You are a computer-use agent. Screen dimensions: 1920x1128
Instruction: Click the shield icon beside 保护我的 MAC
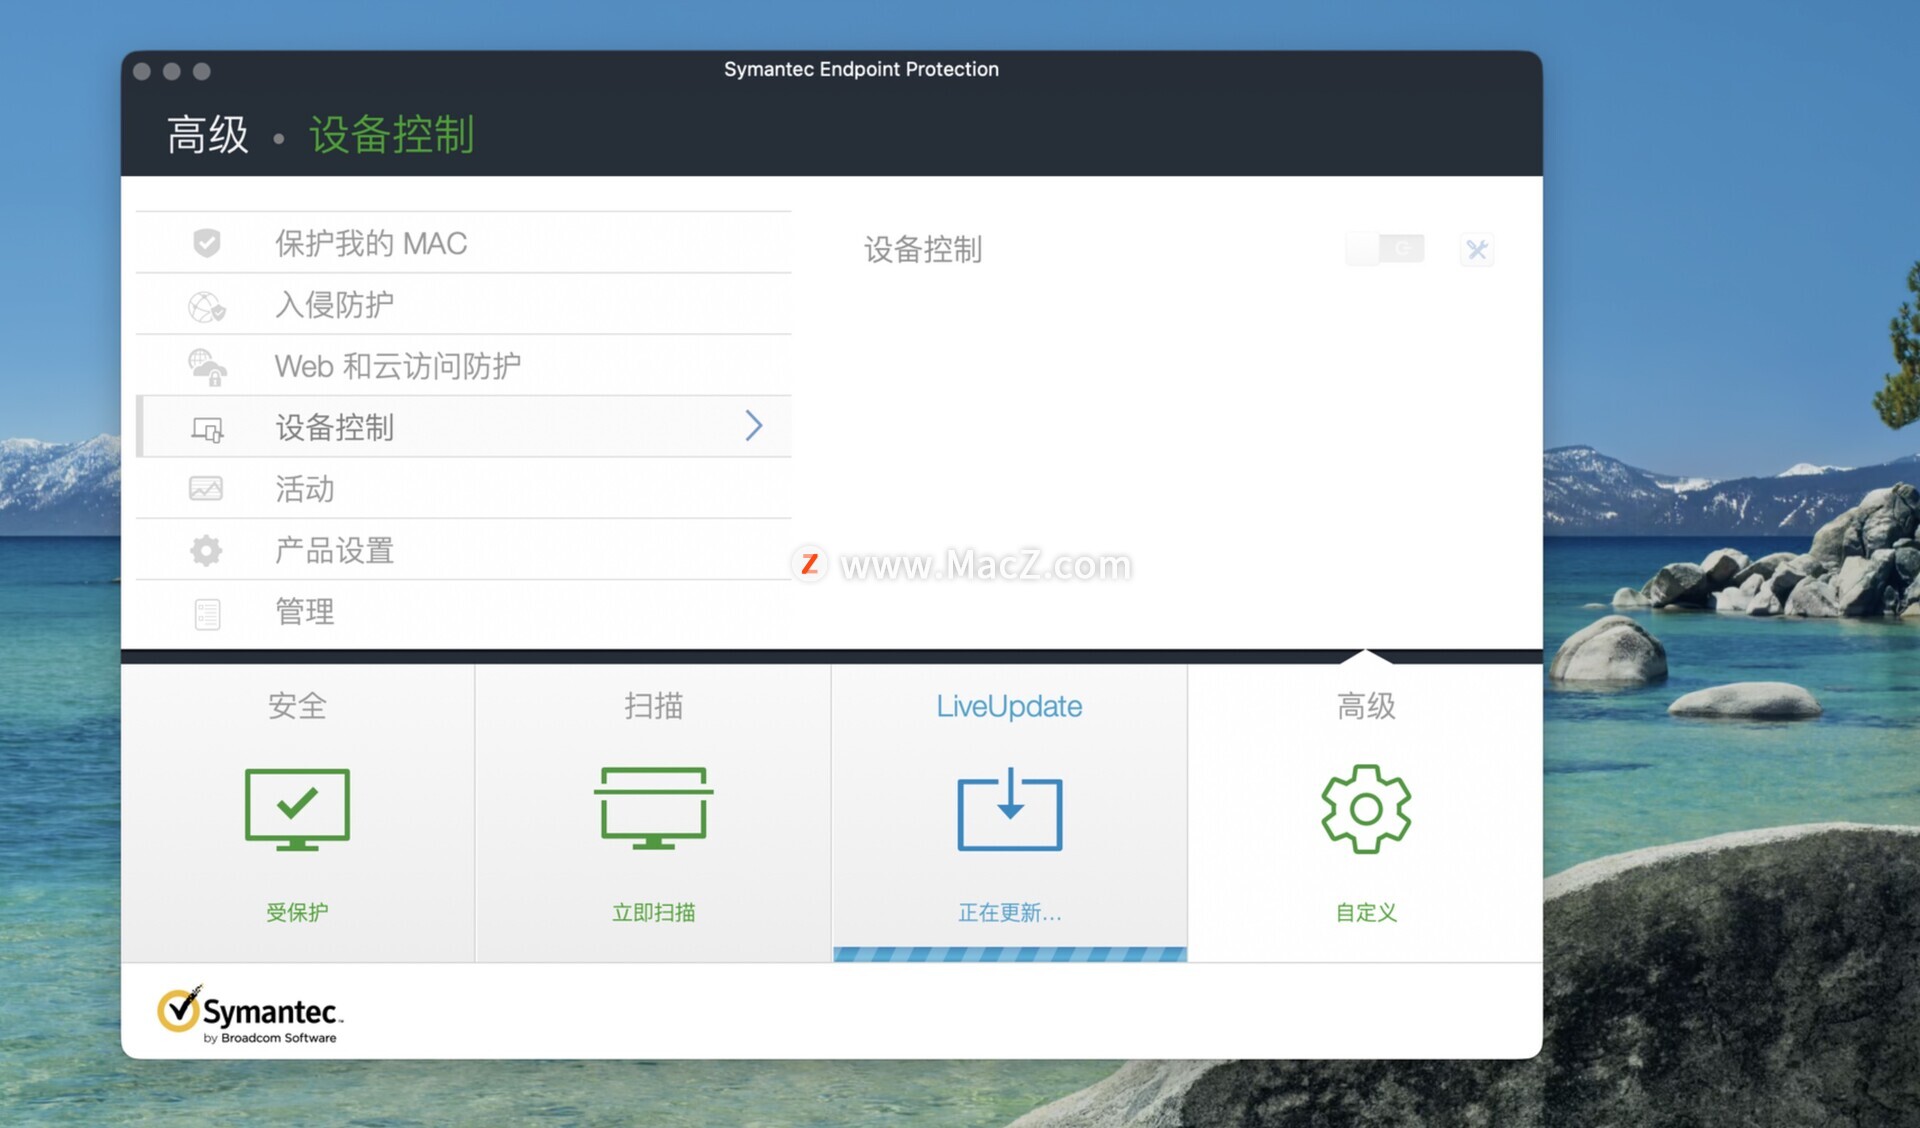[207, 243]
